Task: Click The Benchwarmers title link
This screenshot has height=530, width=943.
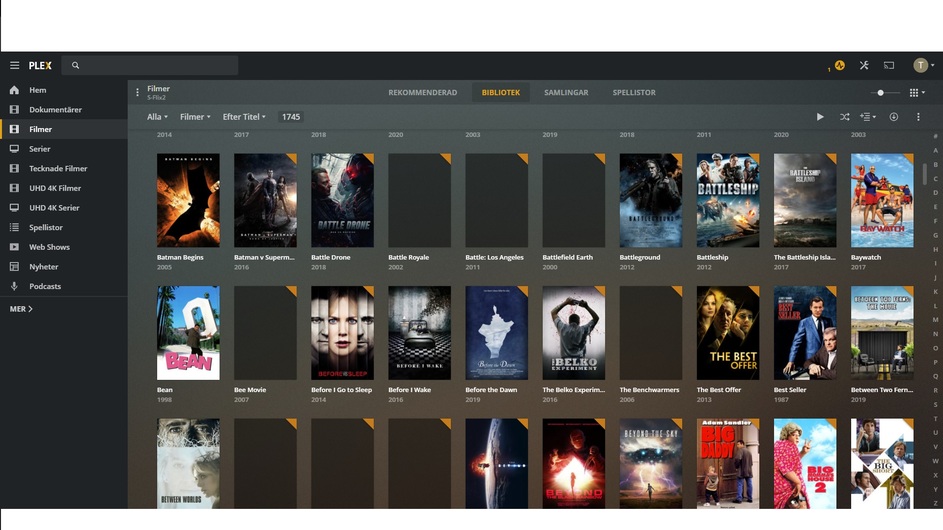Action: (649, 390)
